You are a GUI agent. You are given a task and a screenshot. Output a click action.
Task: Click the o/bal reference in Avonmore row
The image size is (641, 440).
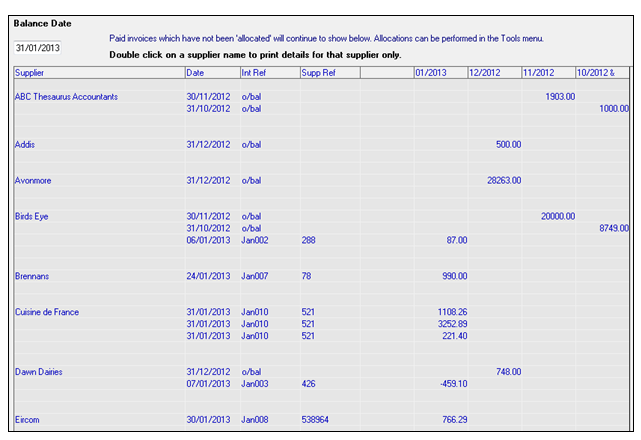251,181
